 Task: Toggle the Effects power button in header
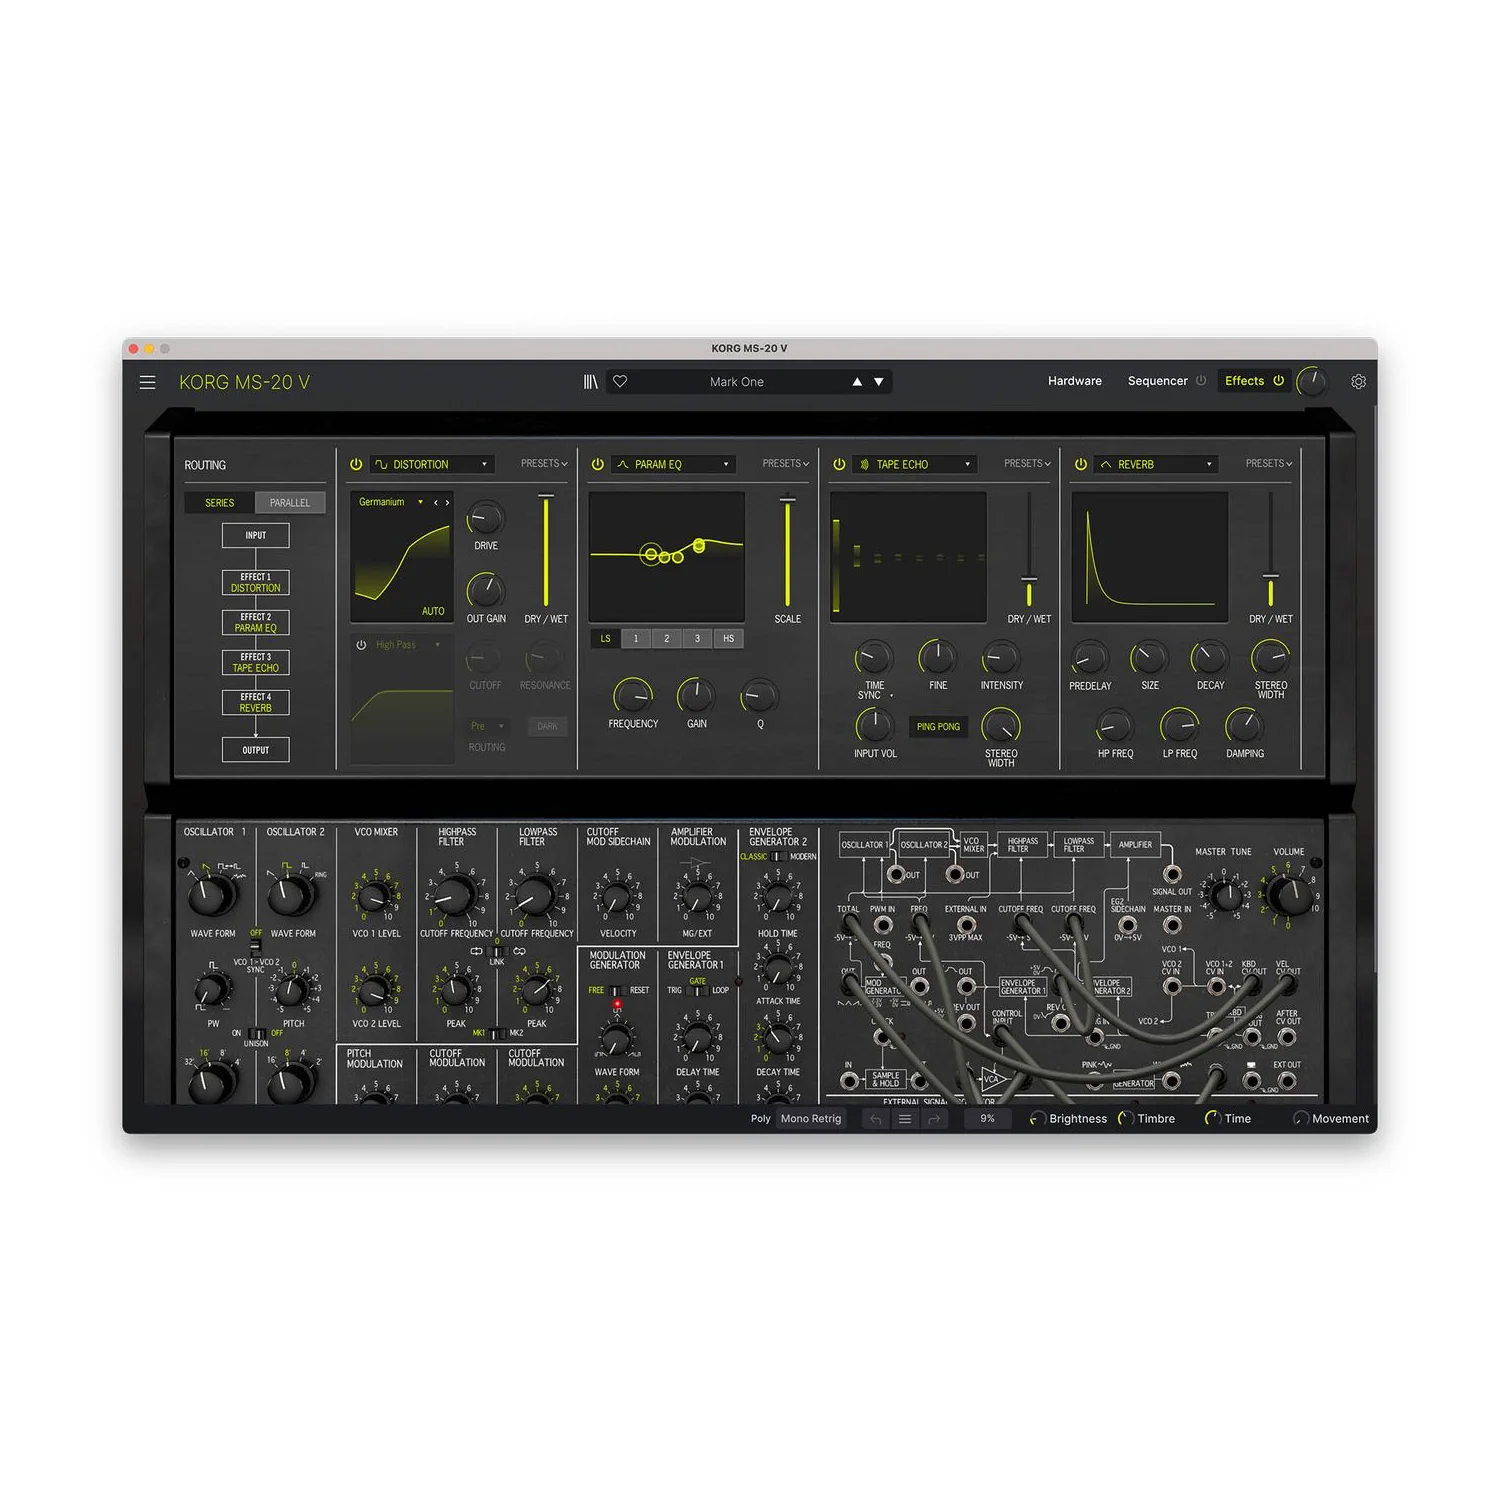coord(1278,381)
